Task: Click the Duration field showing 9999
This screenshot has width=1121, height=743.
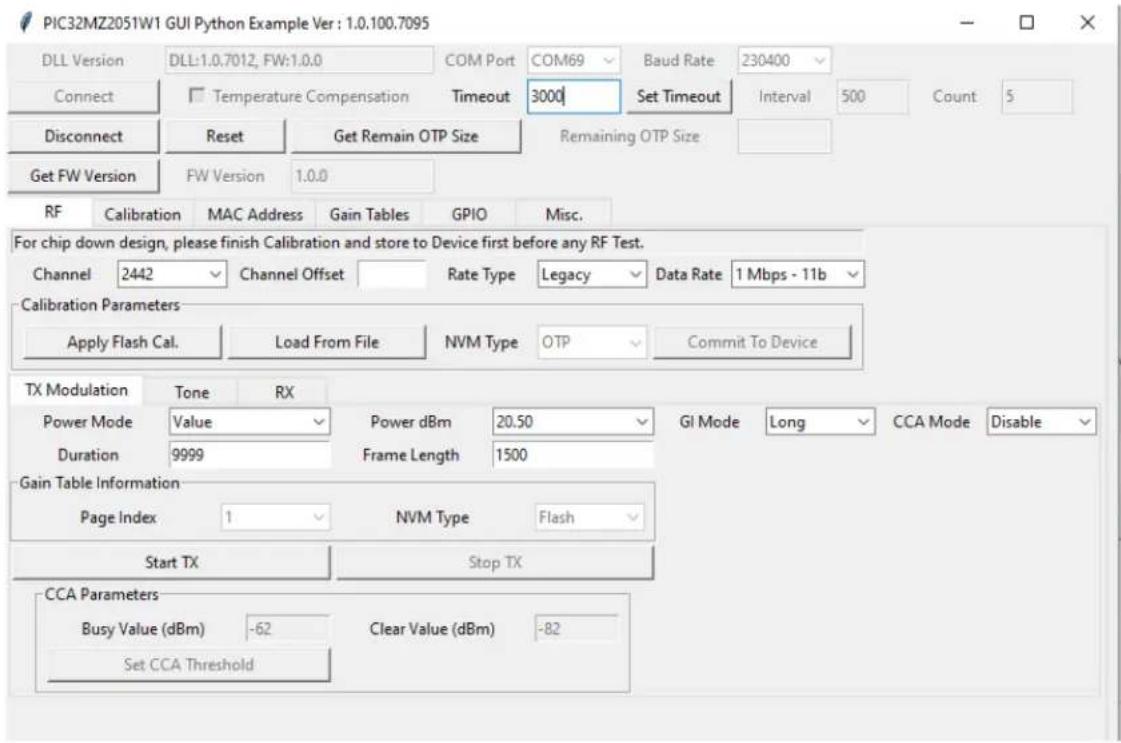Action: [250, 455]
